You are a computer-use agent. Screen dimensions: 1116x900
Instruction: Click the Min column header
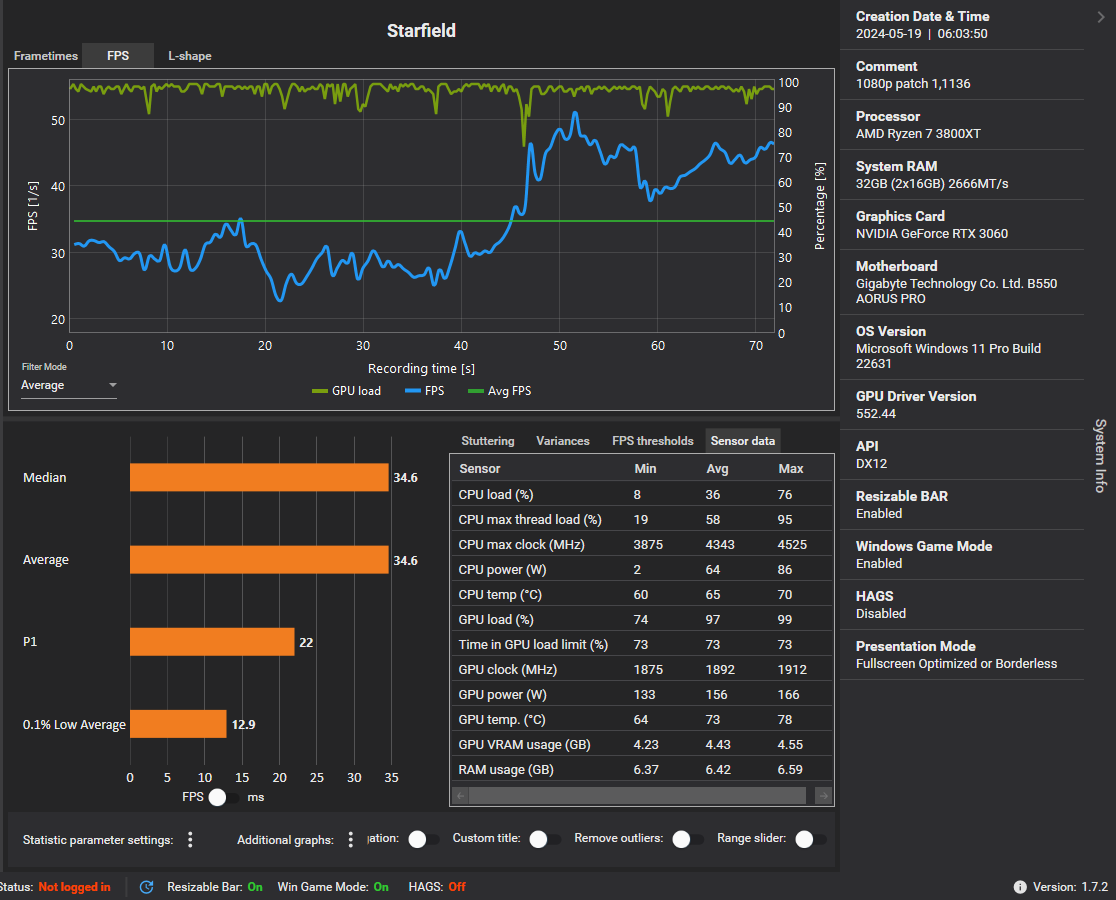pyautogui.click(x=646, y=469)
